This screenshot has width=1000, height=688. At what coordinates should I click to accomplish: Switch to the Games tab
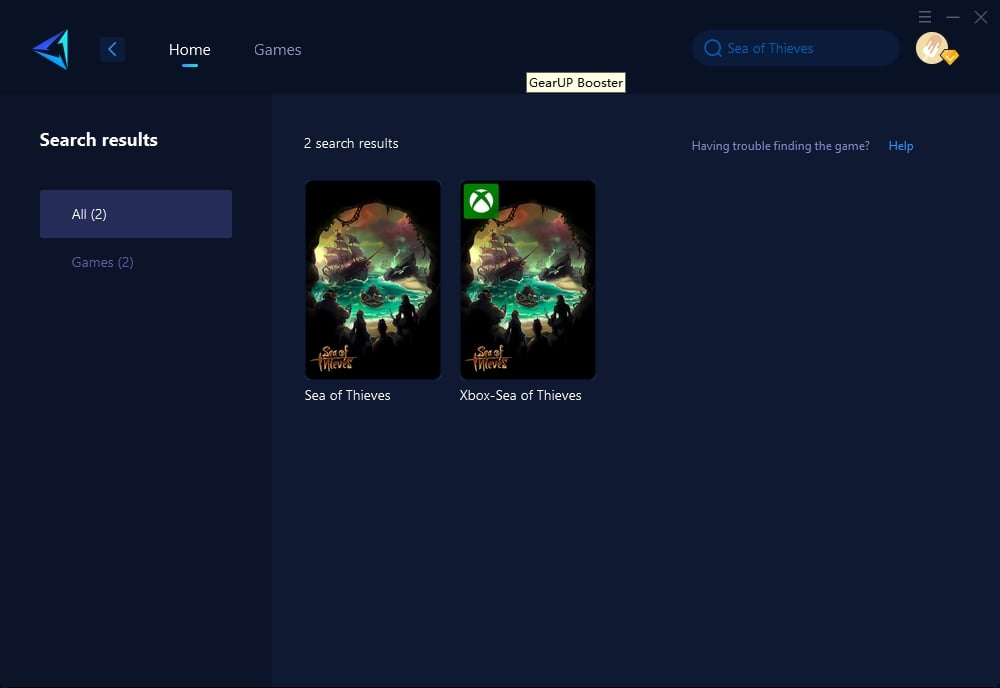click(x=277, y=50)
